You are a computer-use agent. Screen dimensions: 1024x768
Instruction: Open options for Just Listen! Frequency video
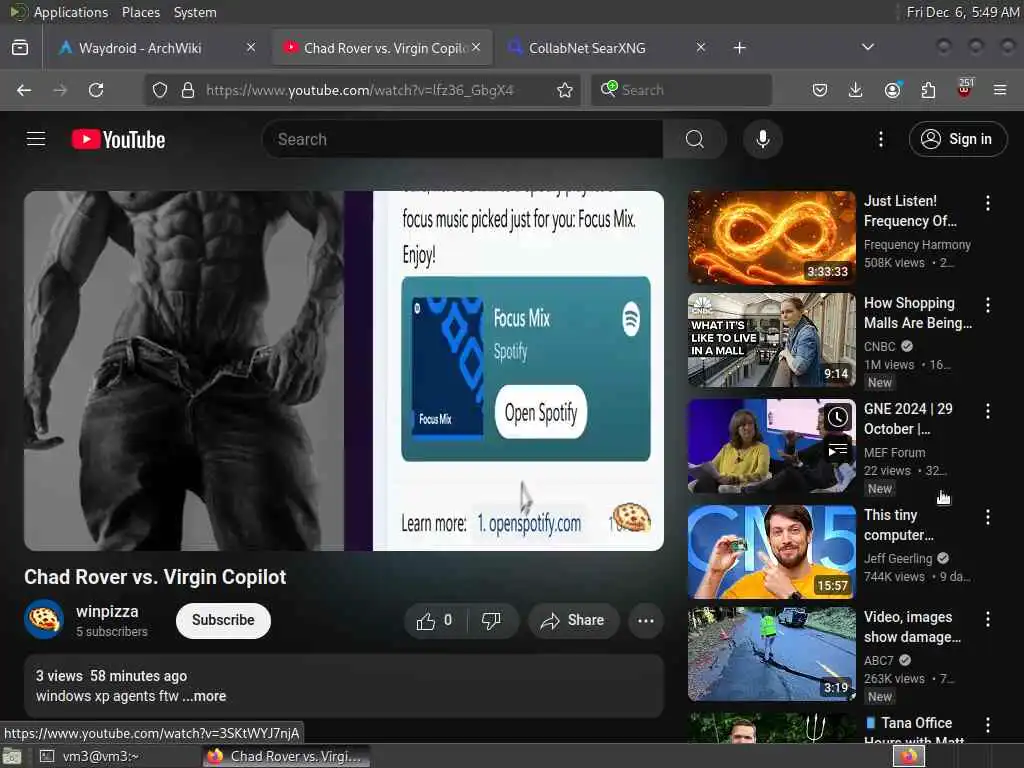(987, 203)
